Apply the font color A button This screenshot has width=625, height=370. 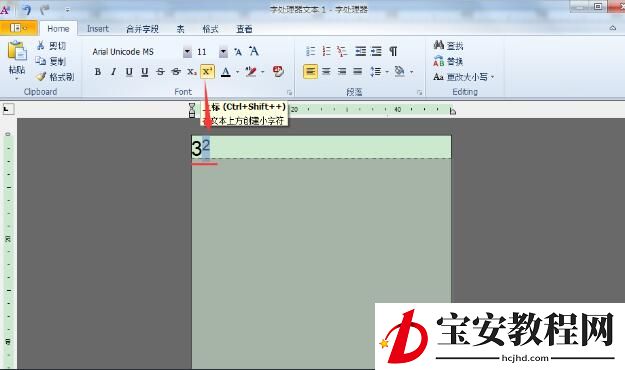tap(226, 72)
